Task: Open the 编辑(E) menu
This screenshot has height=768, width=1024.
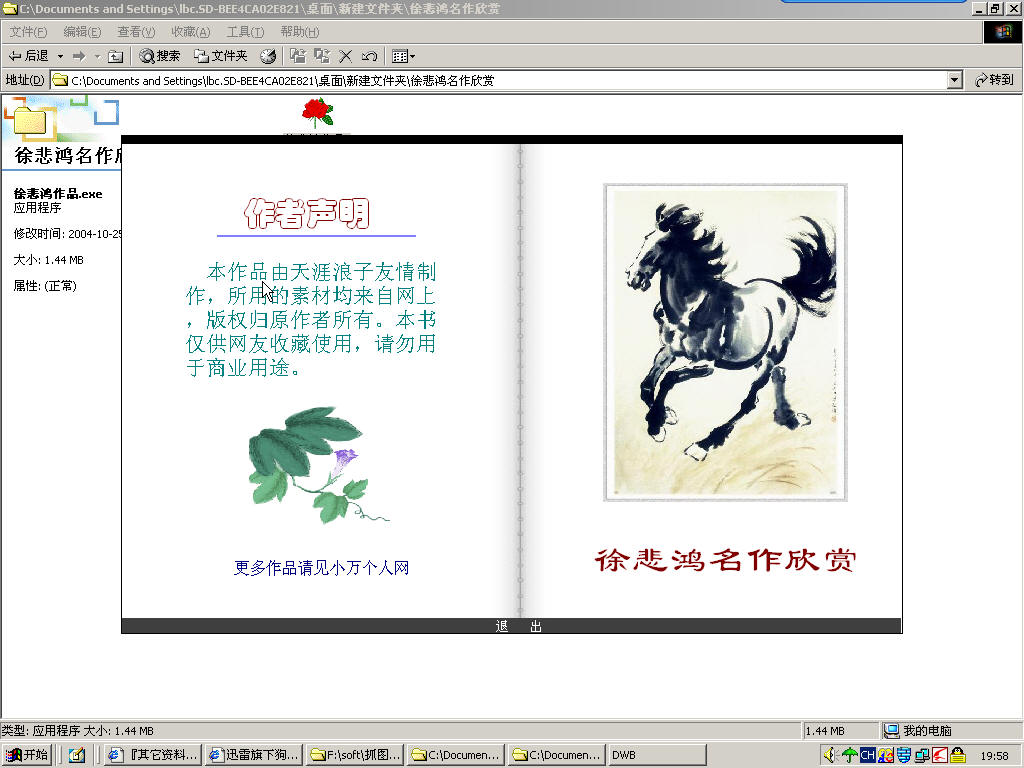Action: click(82, 32)
